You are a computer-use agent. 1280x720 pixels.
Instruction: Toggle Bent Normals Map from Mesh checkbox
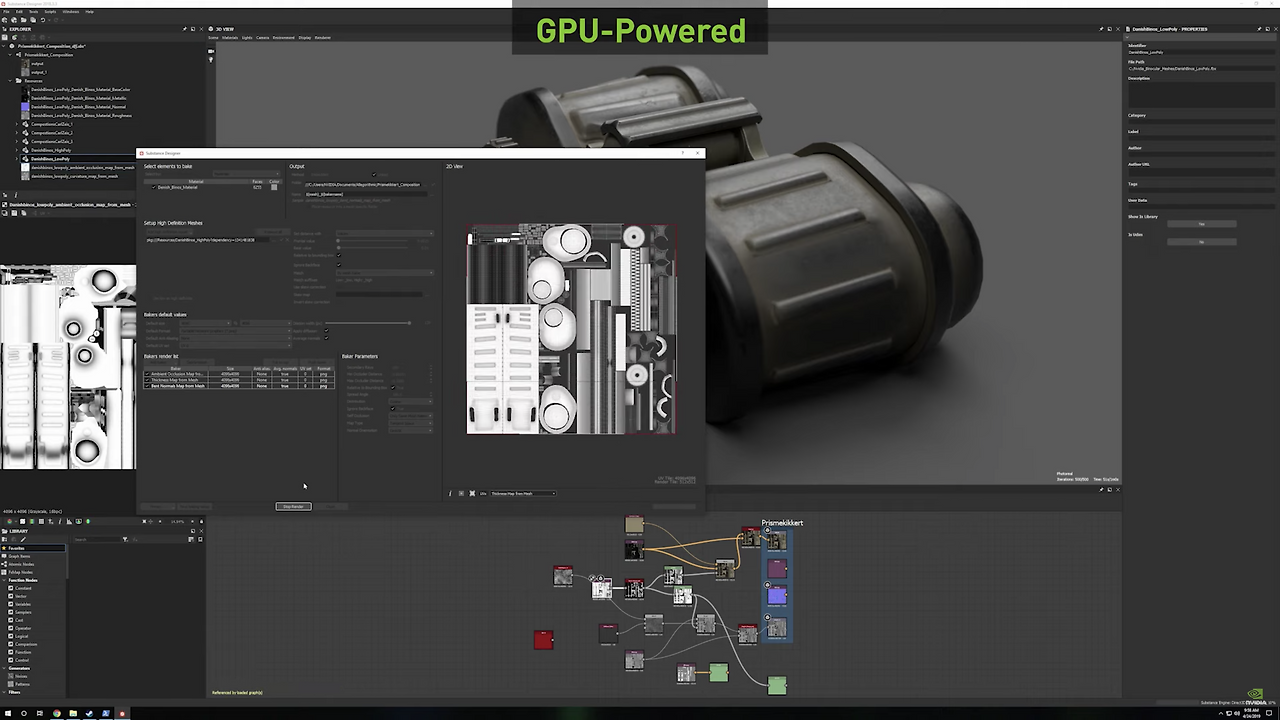(147, 386)
